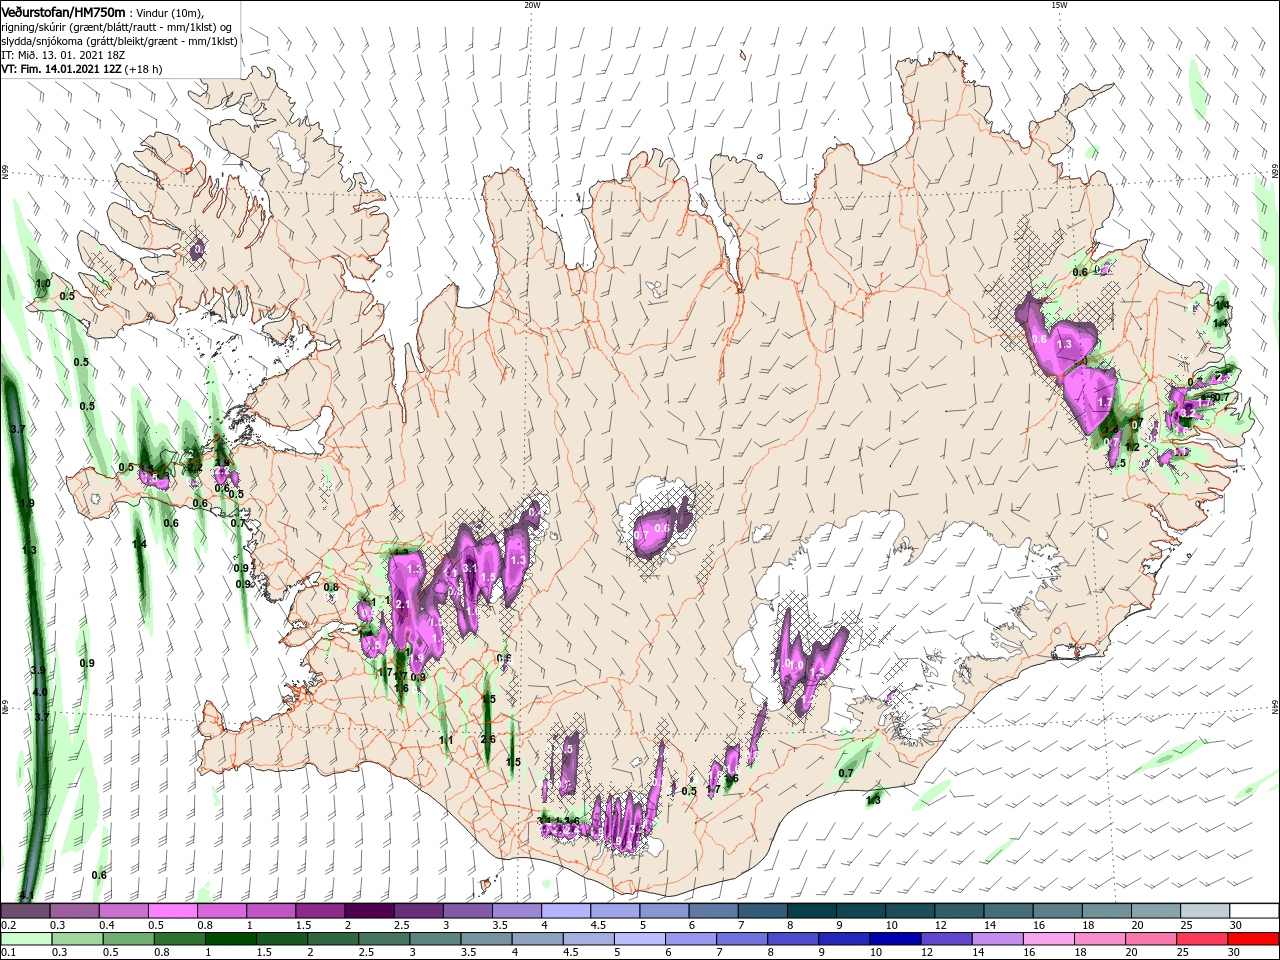Image resolution: width=1280 pixels, height=960 pixels.
Task: Click the 20W longitude label
Action: click(532, 5)
